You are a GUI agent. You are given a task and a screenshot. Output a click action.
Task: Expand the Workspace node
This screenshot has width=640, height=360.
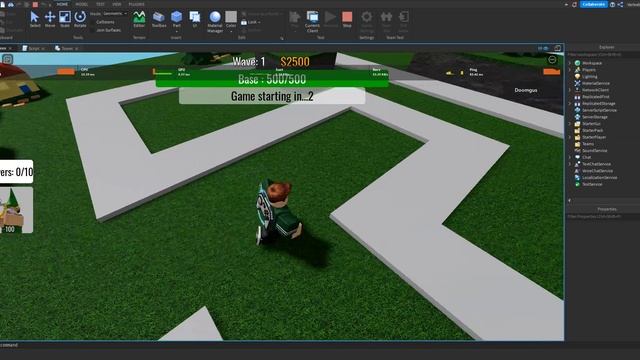(x=570, y=63)
